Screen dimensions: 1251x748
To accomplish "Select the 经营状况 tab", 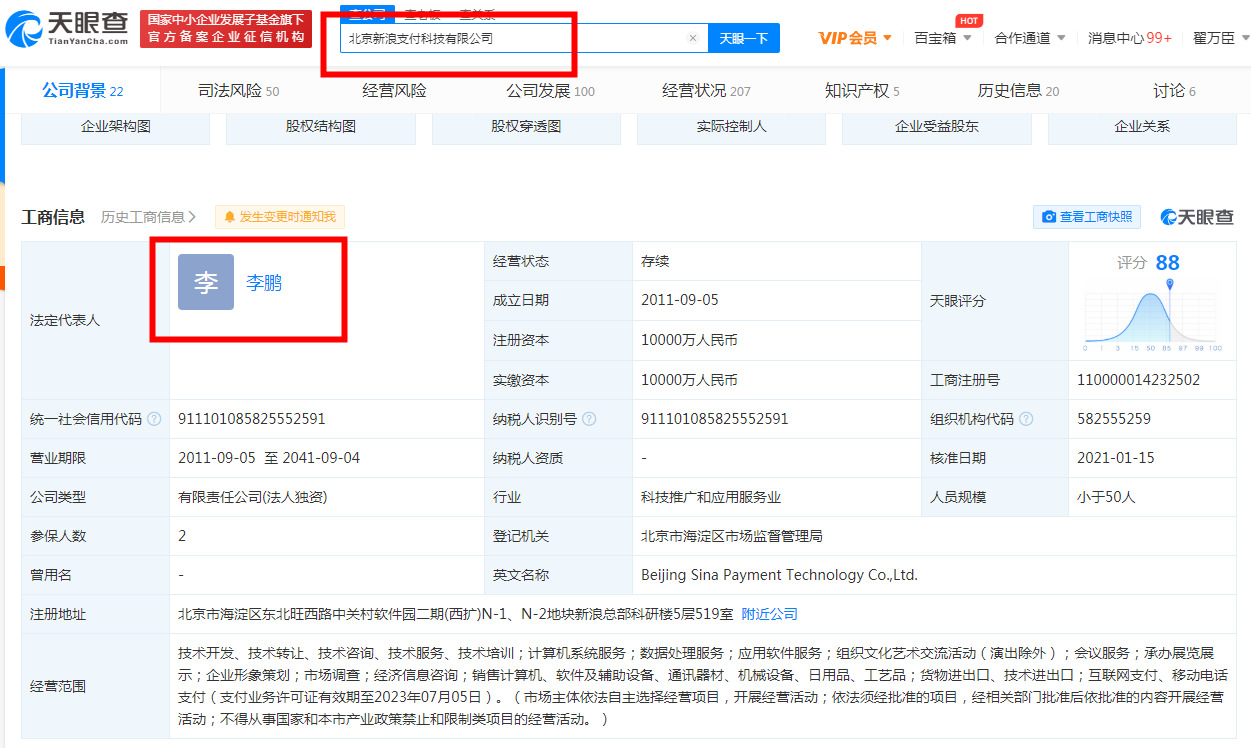I will point(706,91).
